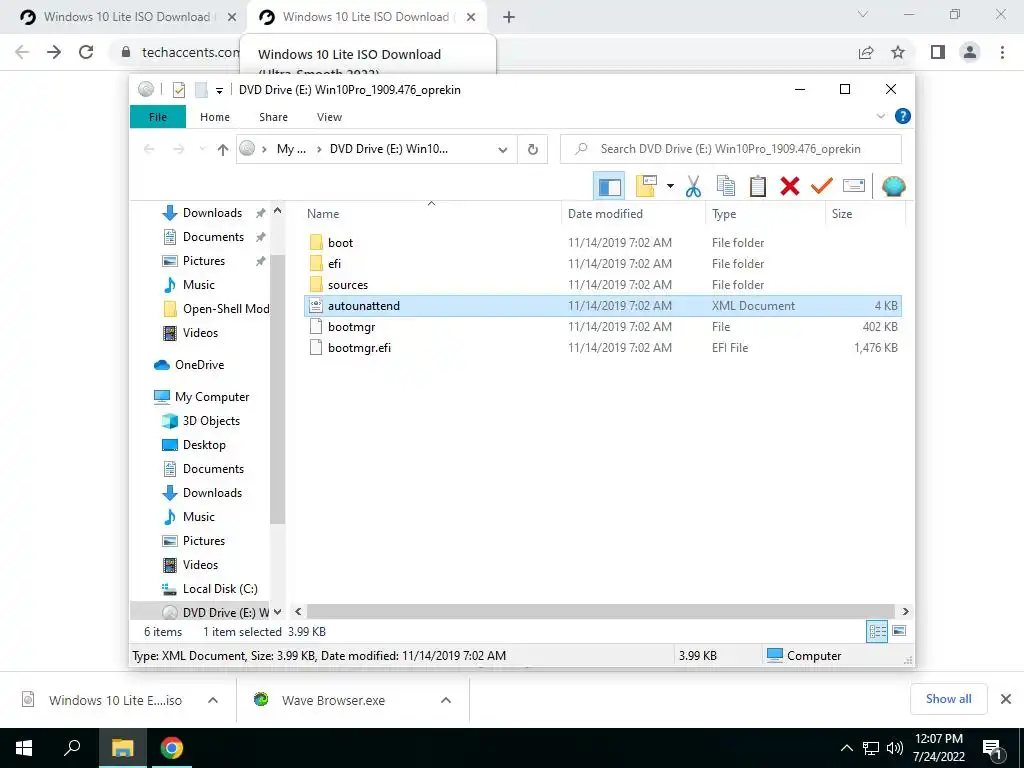Bookmark this page with the star icon
The height and width of the screenshot is (768, 1024).
click(x=898, y=52)
